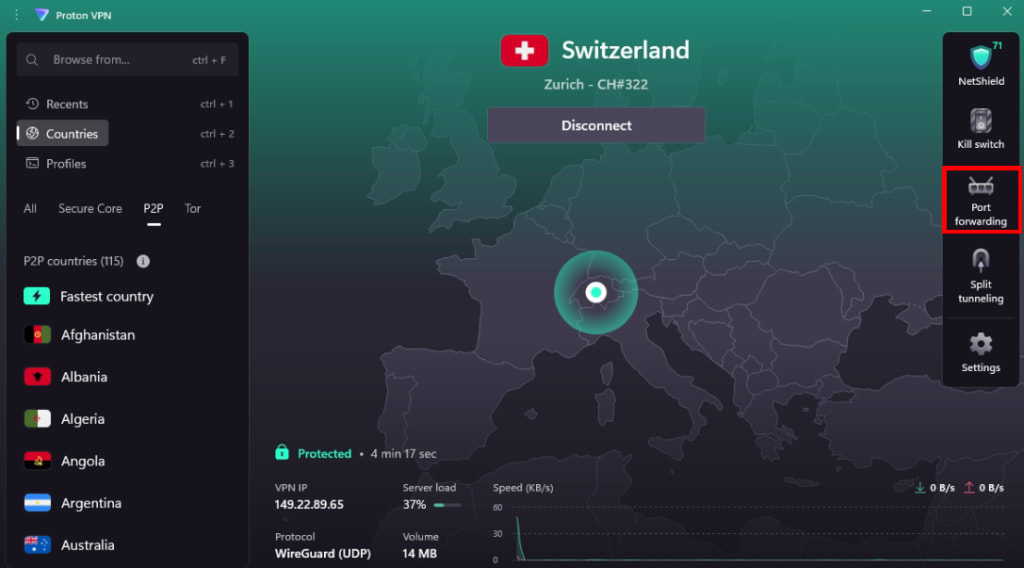Click the Algeria flag icon
Image resolution: width=1024 pixels, height=568 pixels.
37,418
